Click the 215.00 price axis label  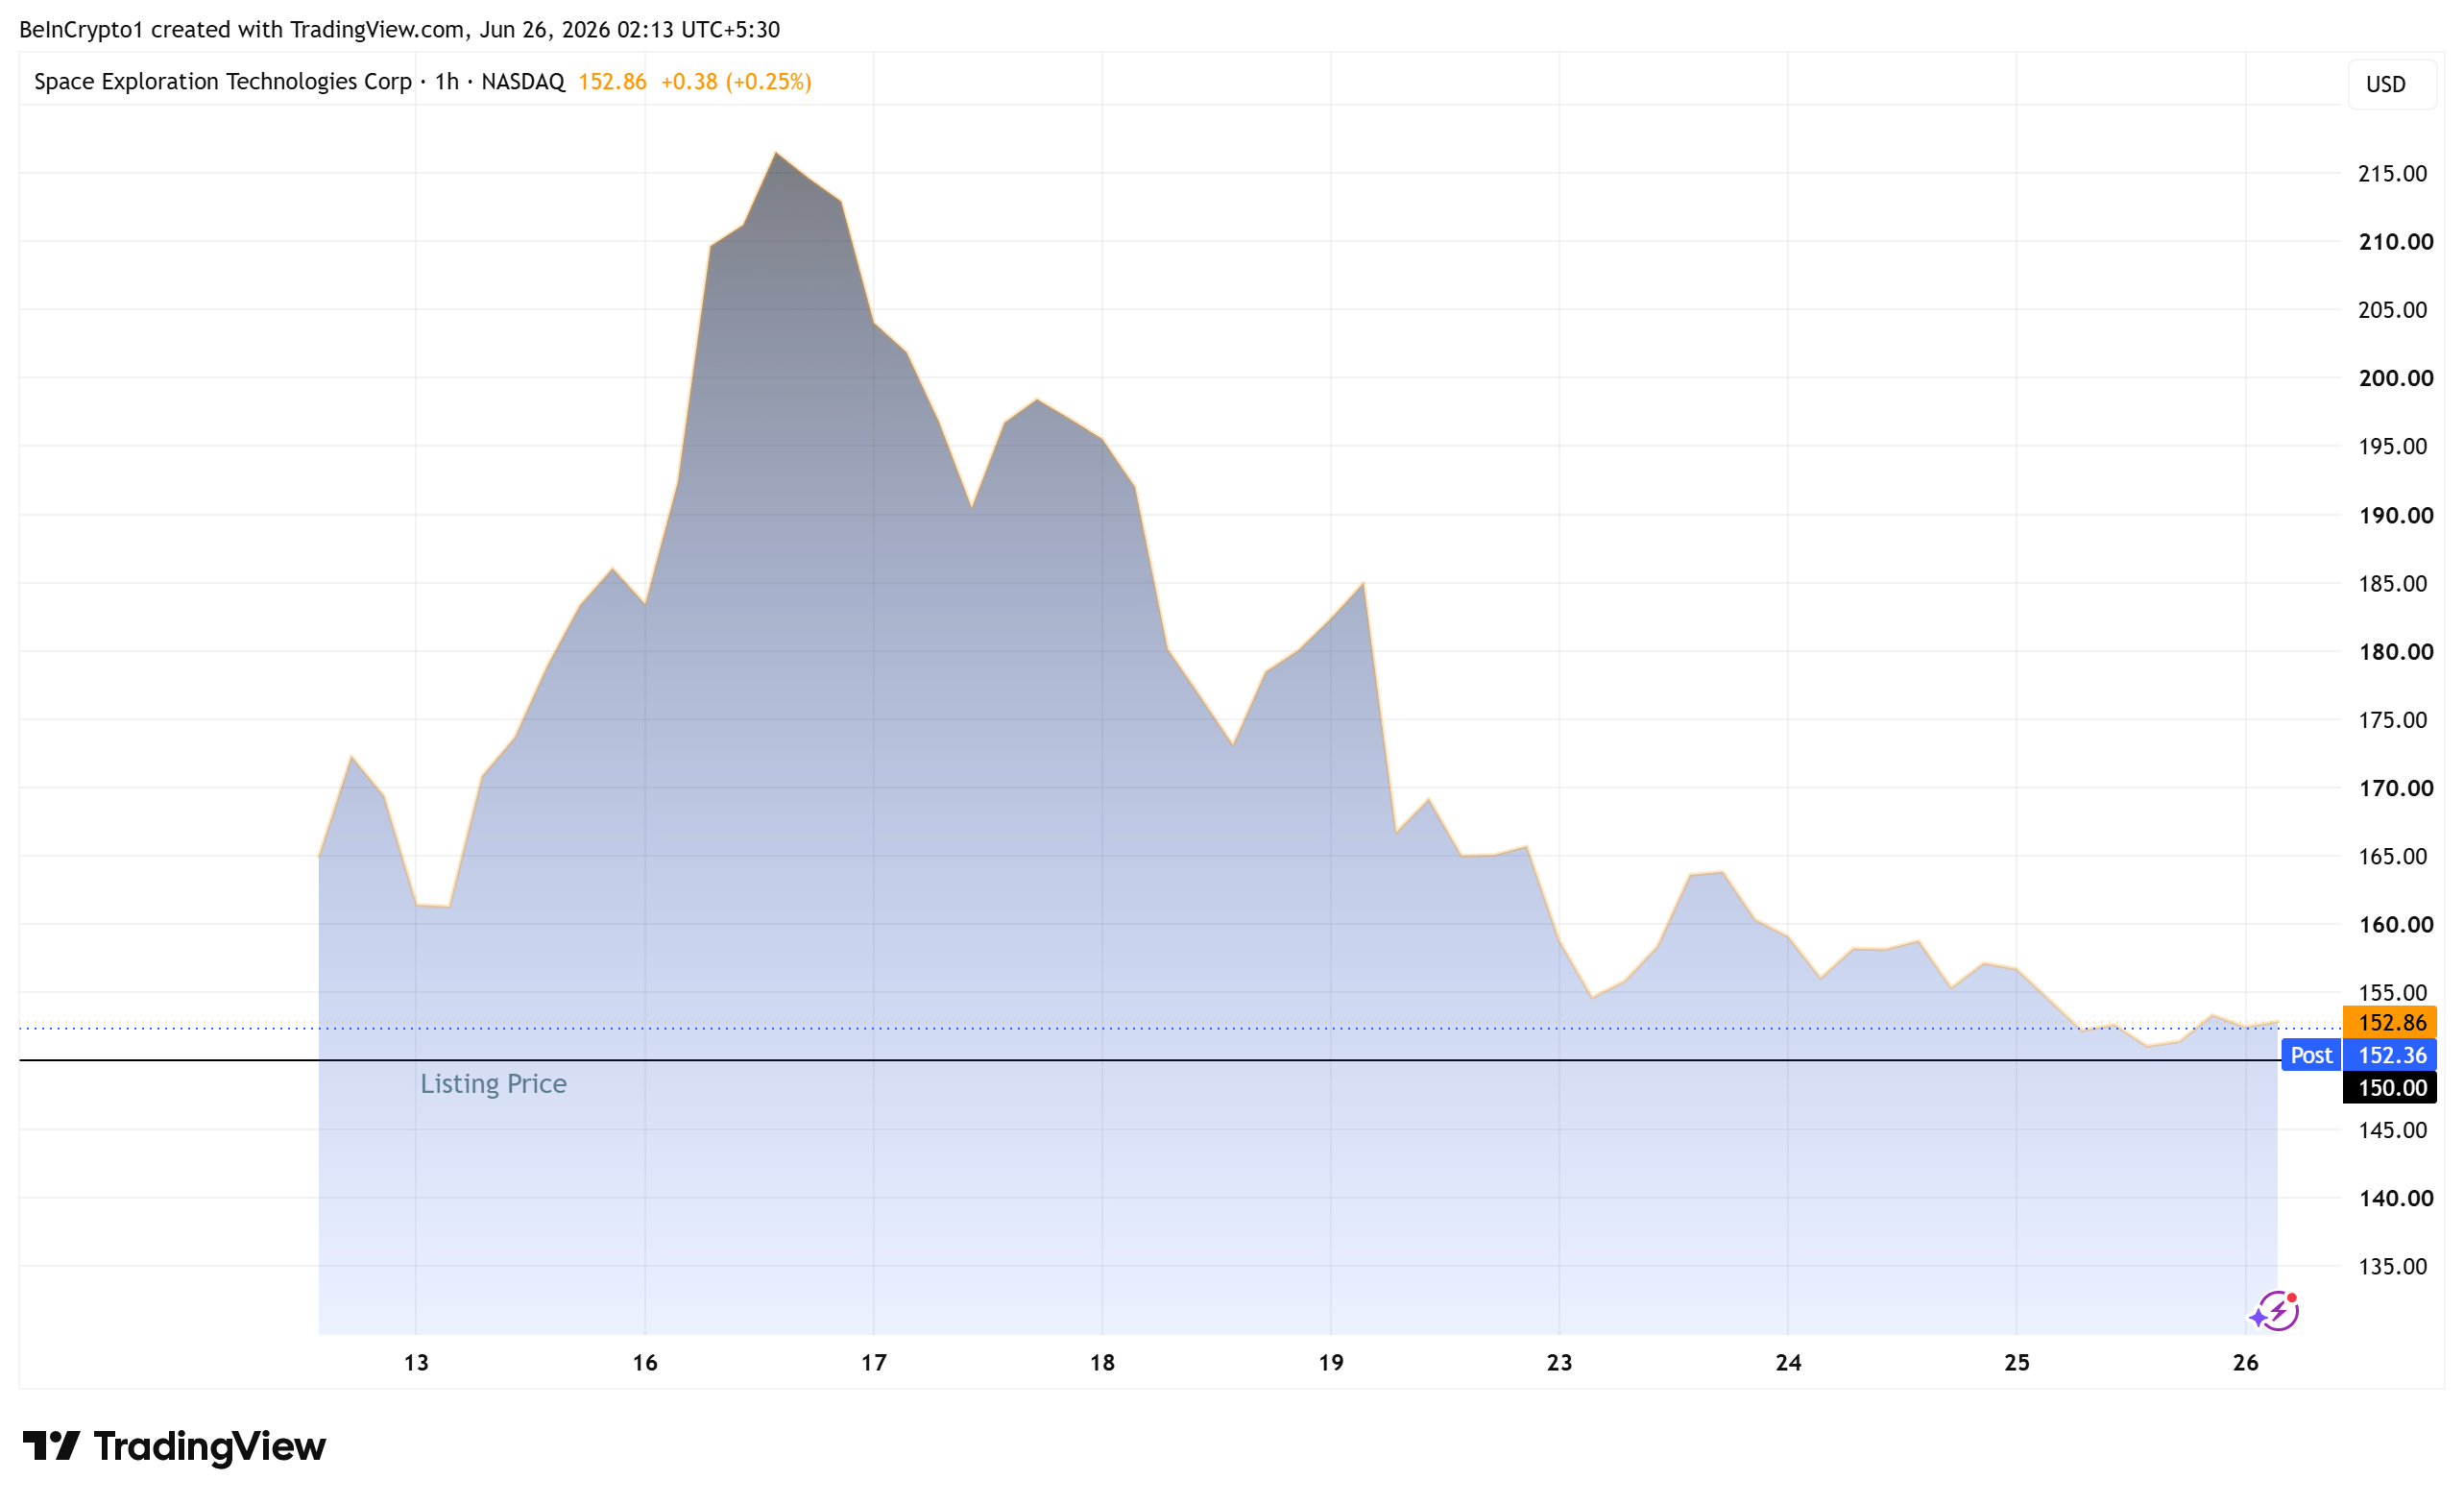click(x=2392, y=174)
